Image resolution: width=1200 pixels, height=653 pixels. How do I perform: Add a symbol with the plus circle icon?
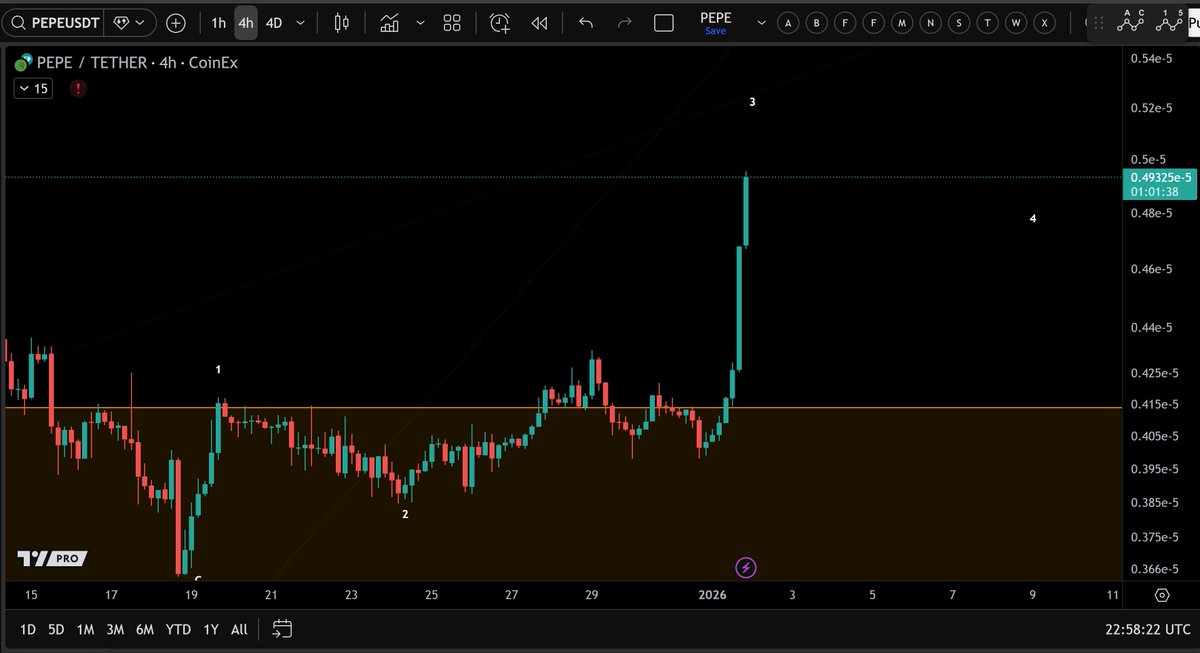176,22
